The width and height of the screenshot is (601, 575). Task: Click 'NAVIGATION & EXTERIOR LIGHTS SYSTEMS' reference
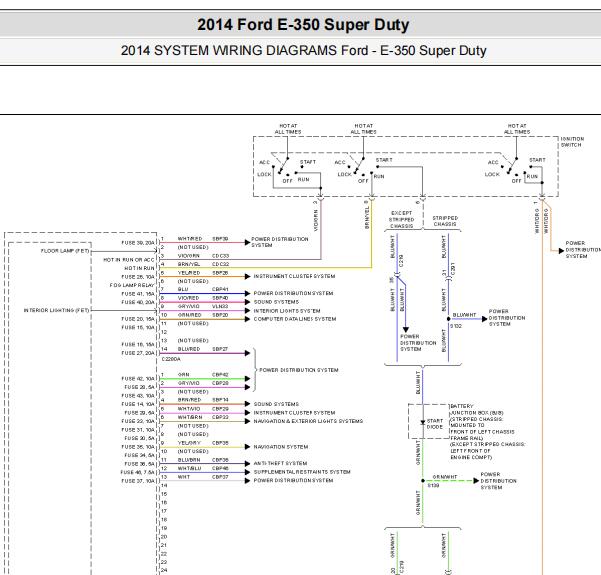pos(308,421)
